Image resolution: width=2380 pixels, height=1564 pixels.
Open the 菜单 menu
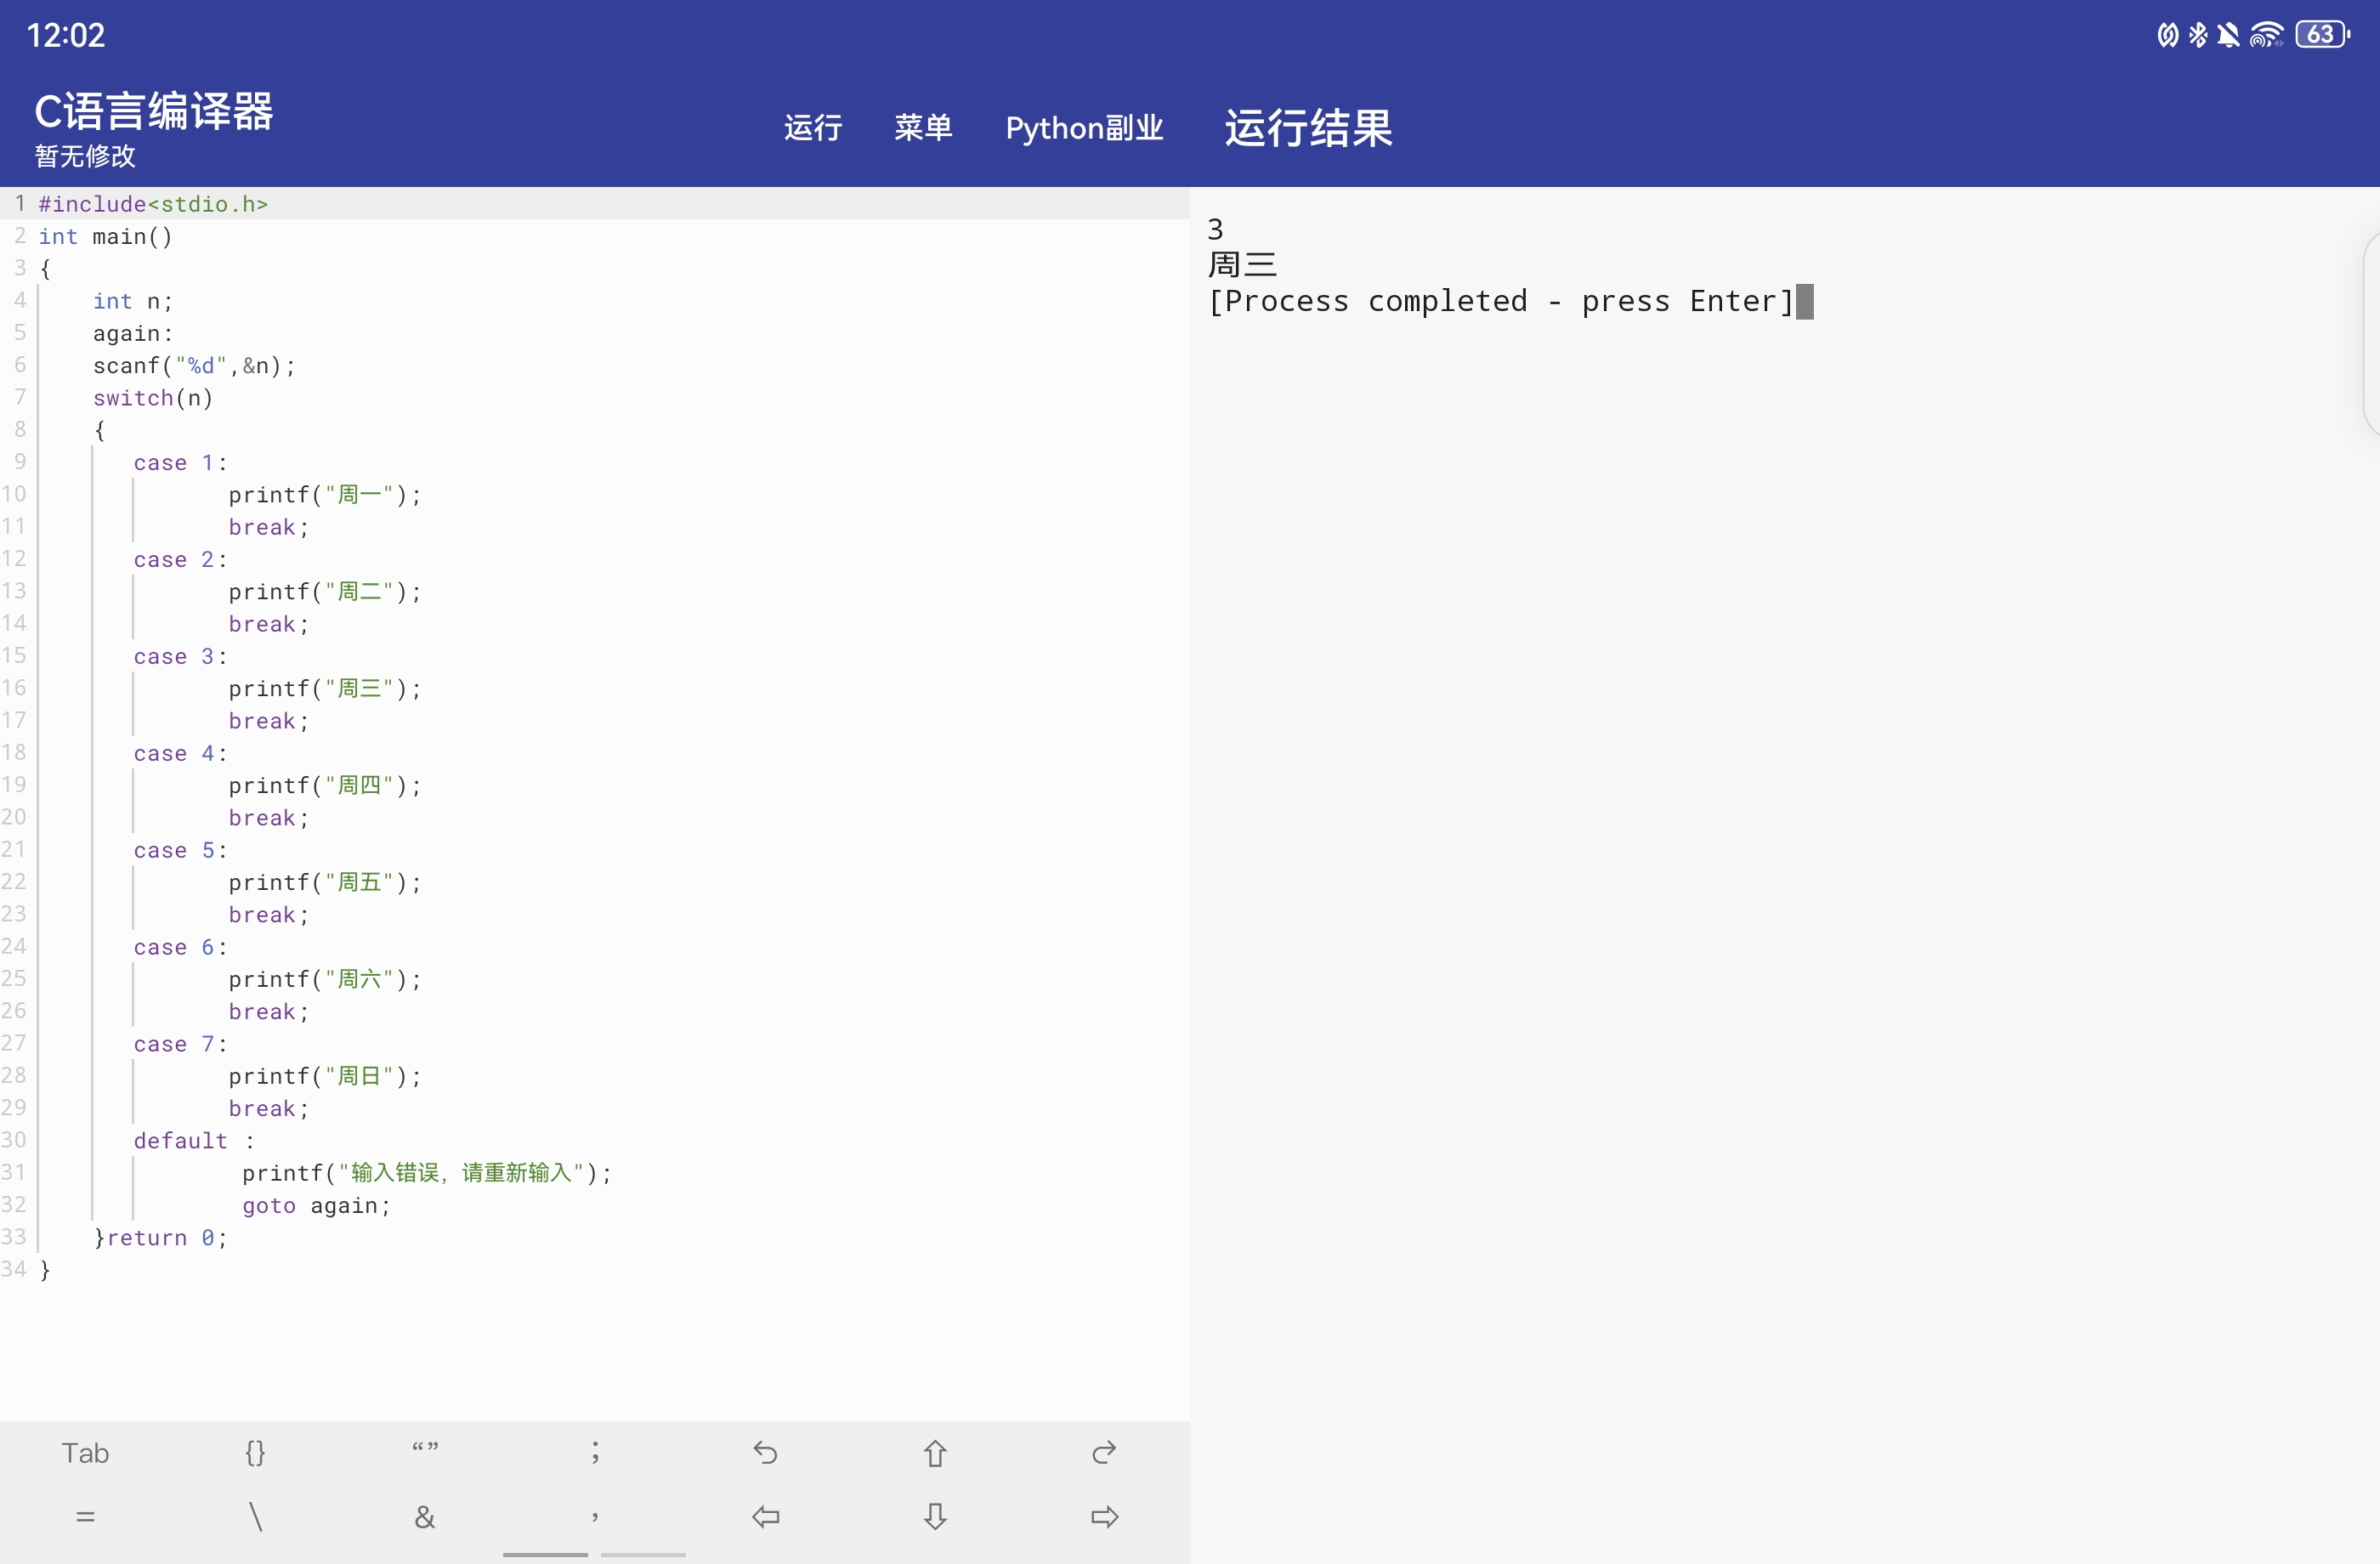click(x=922, y=128)
